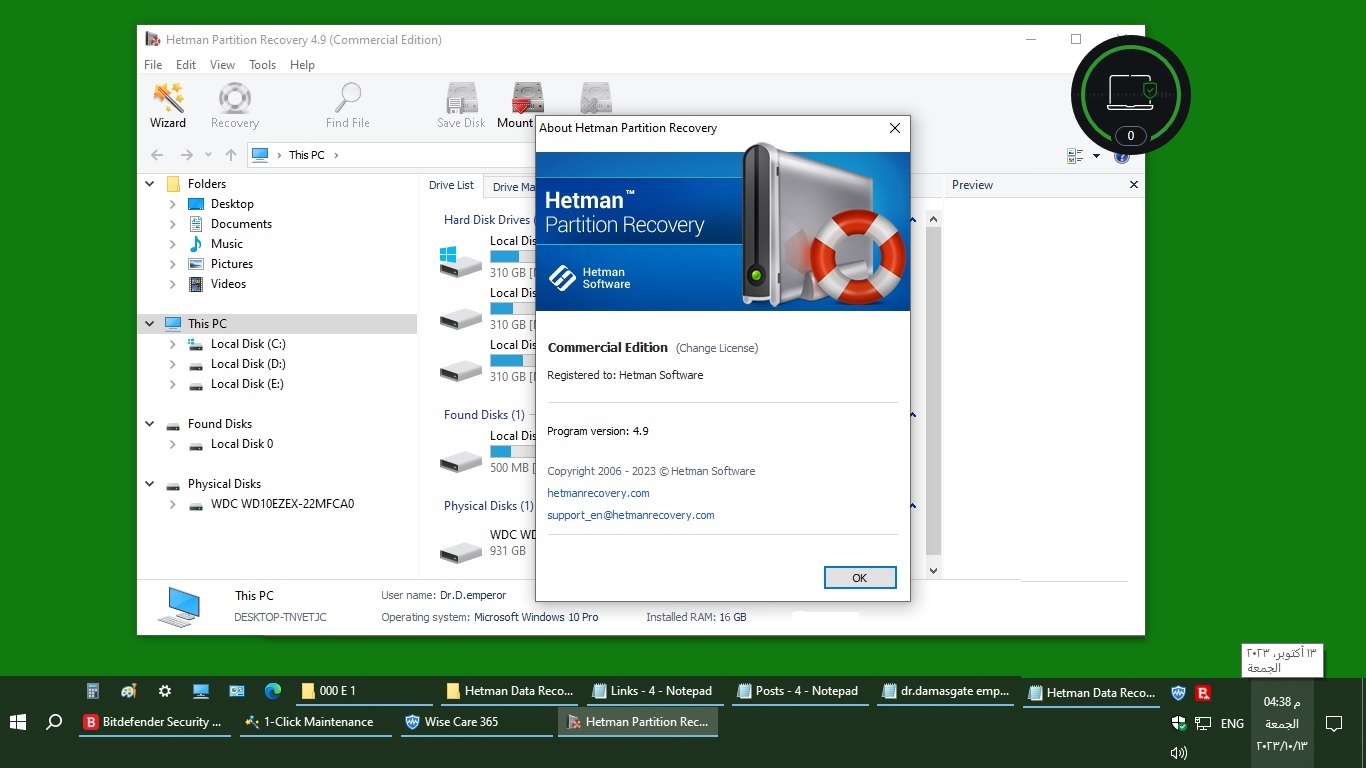Click the drive list scrollbar down arrow
This screenshot has width=1366, height=768.
tap(933, 571)
